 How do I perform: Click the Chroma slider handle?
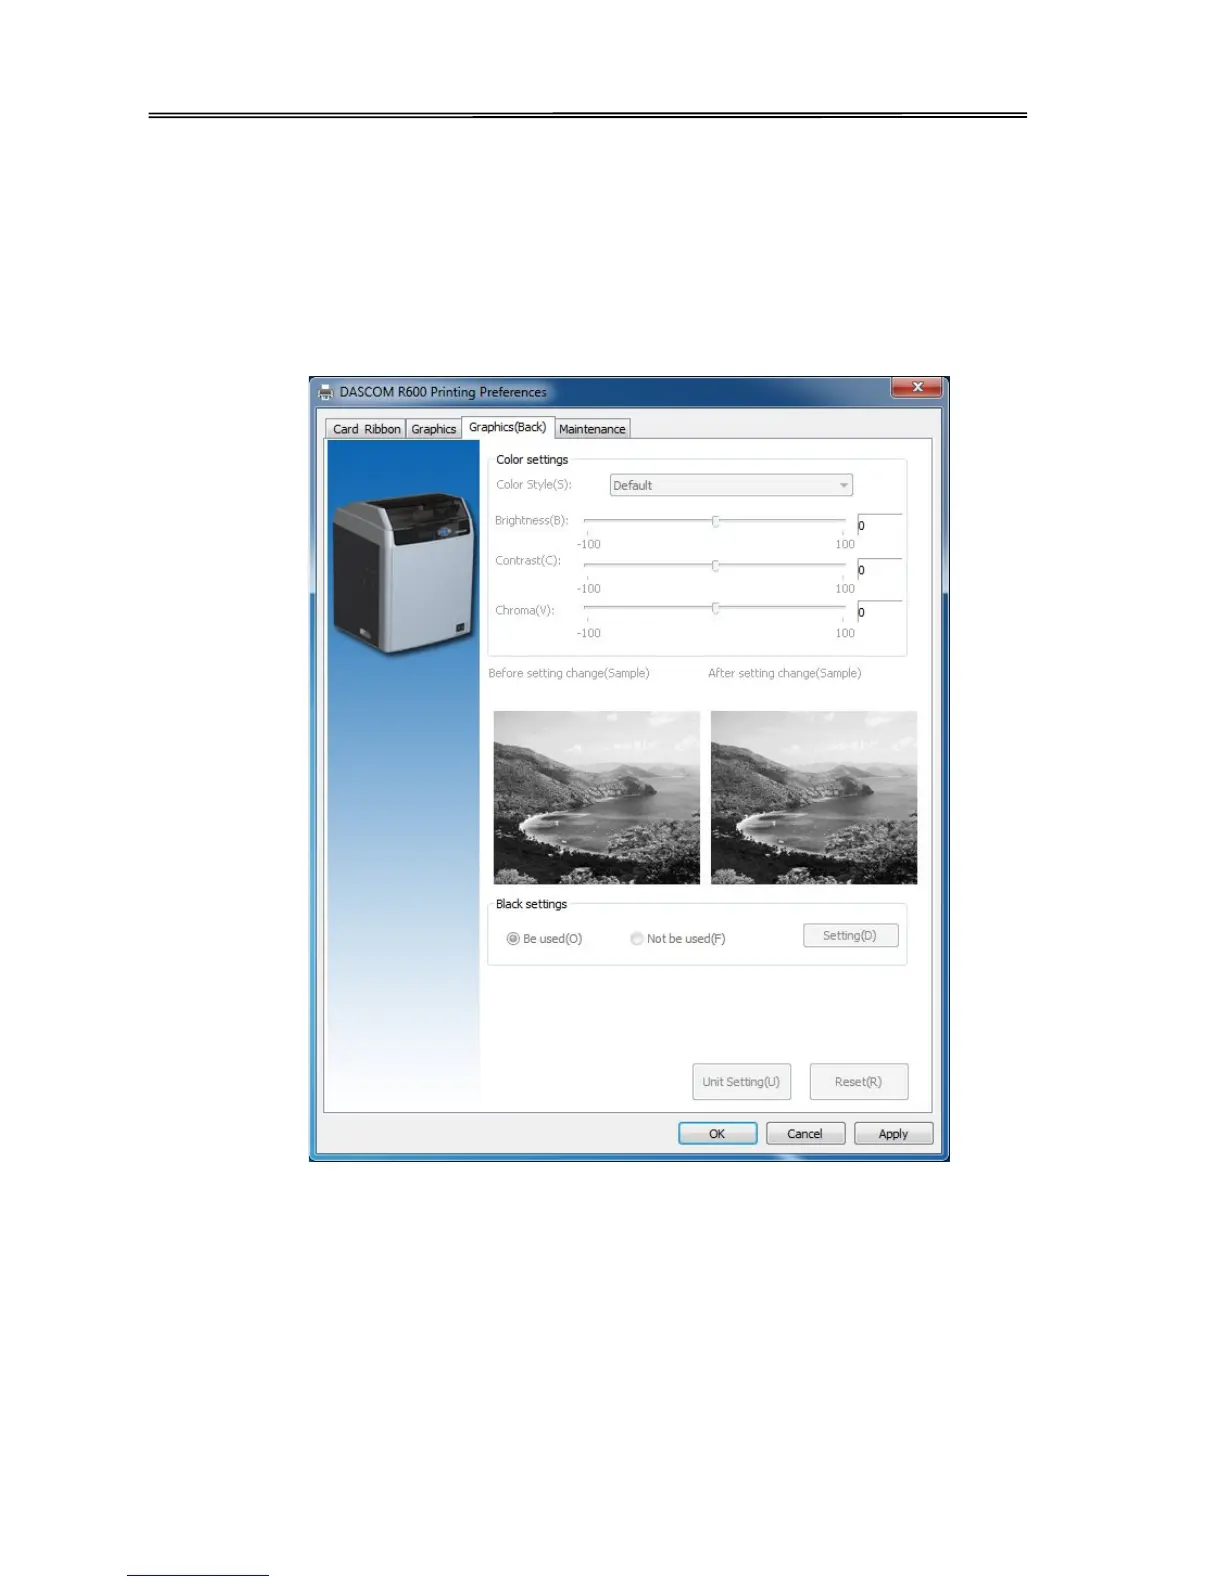point(716,608)
